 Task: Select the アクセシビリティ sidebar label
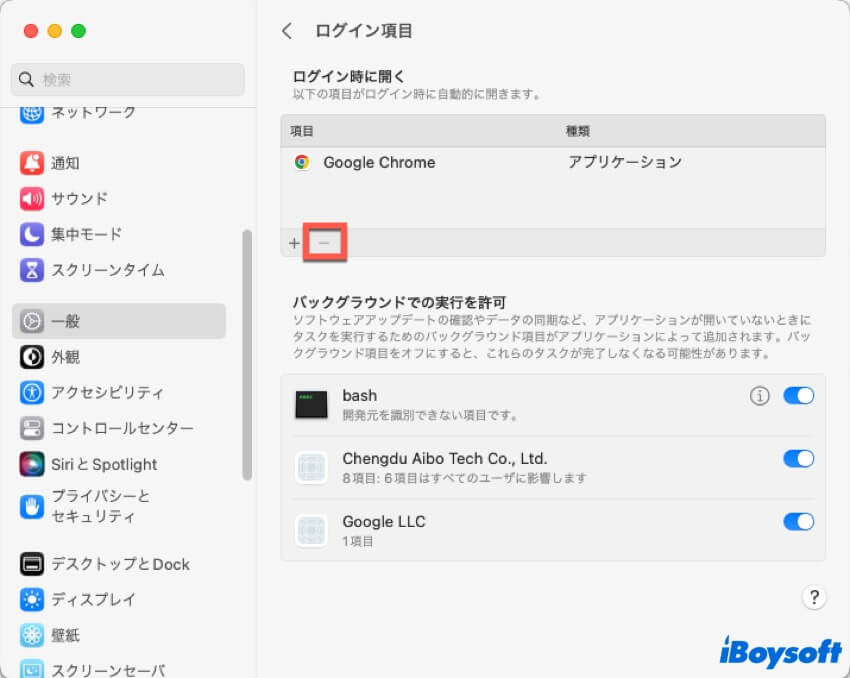[107, 392]
